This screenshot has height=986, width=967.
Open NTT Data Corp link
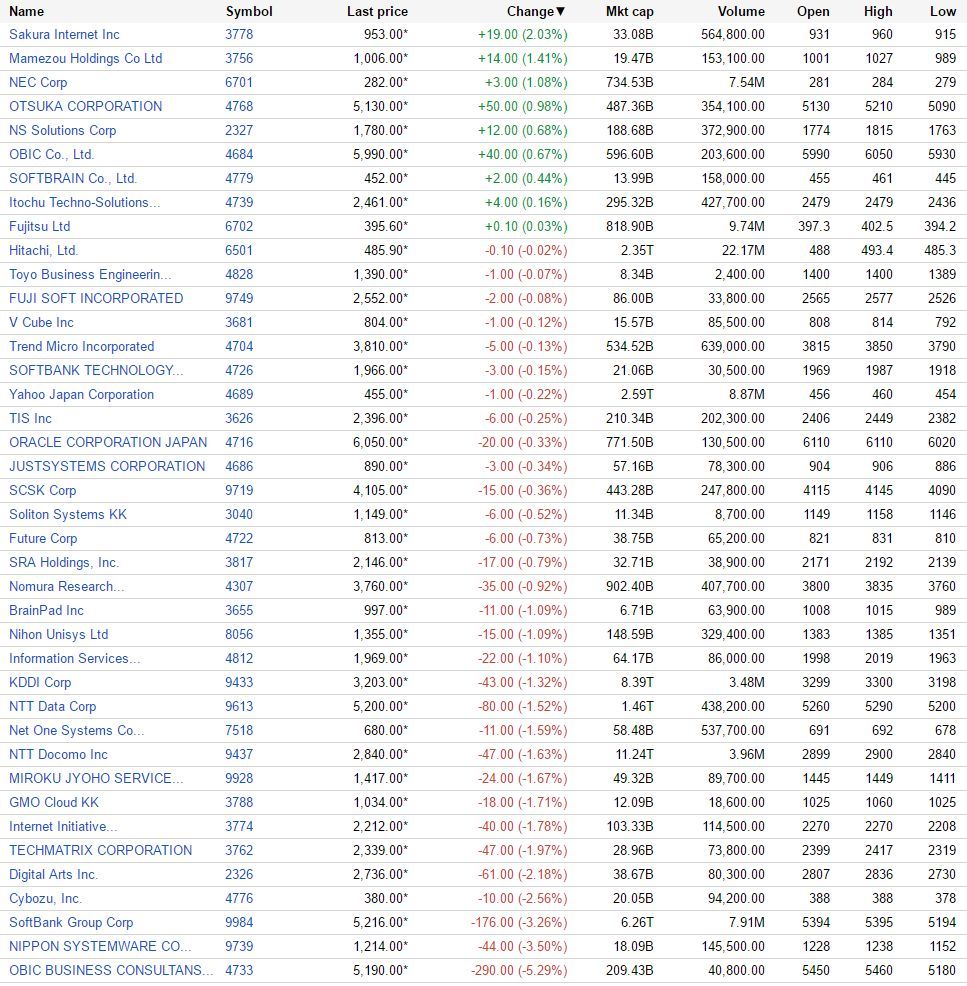click(x=52, y=706)
